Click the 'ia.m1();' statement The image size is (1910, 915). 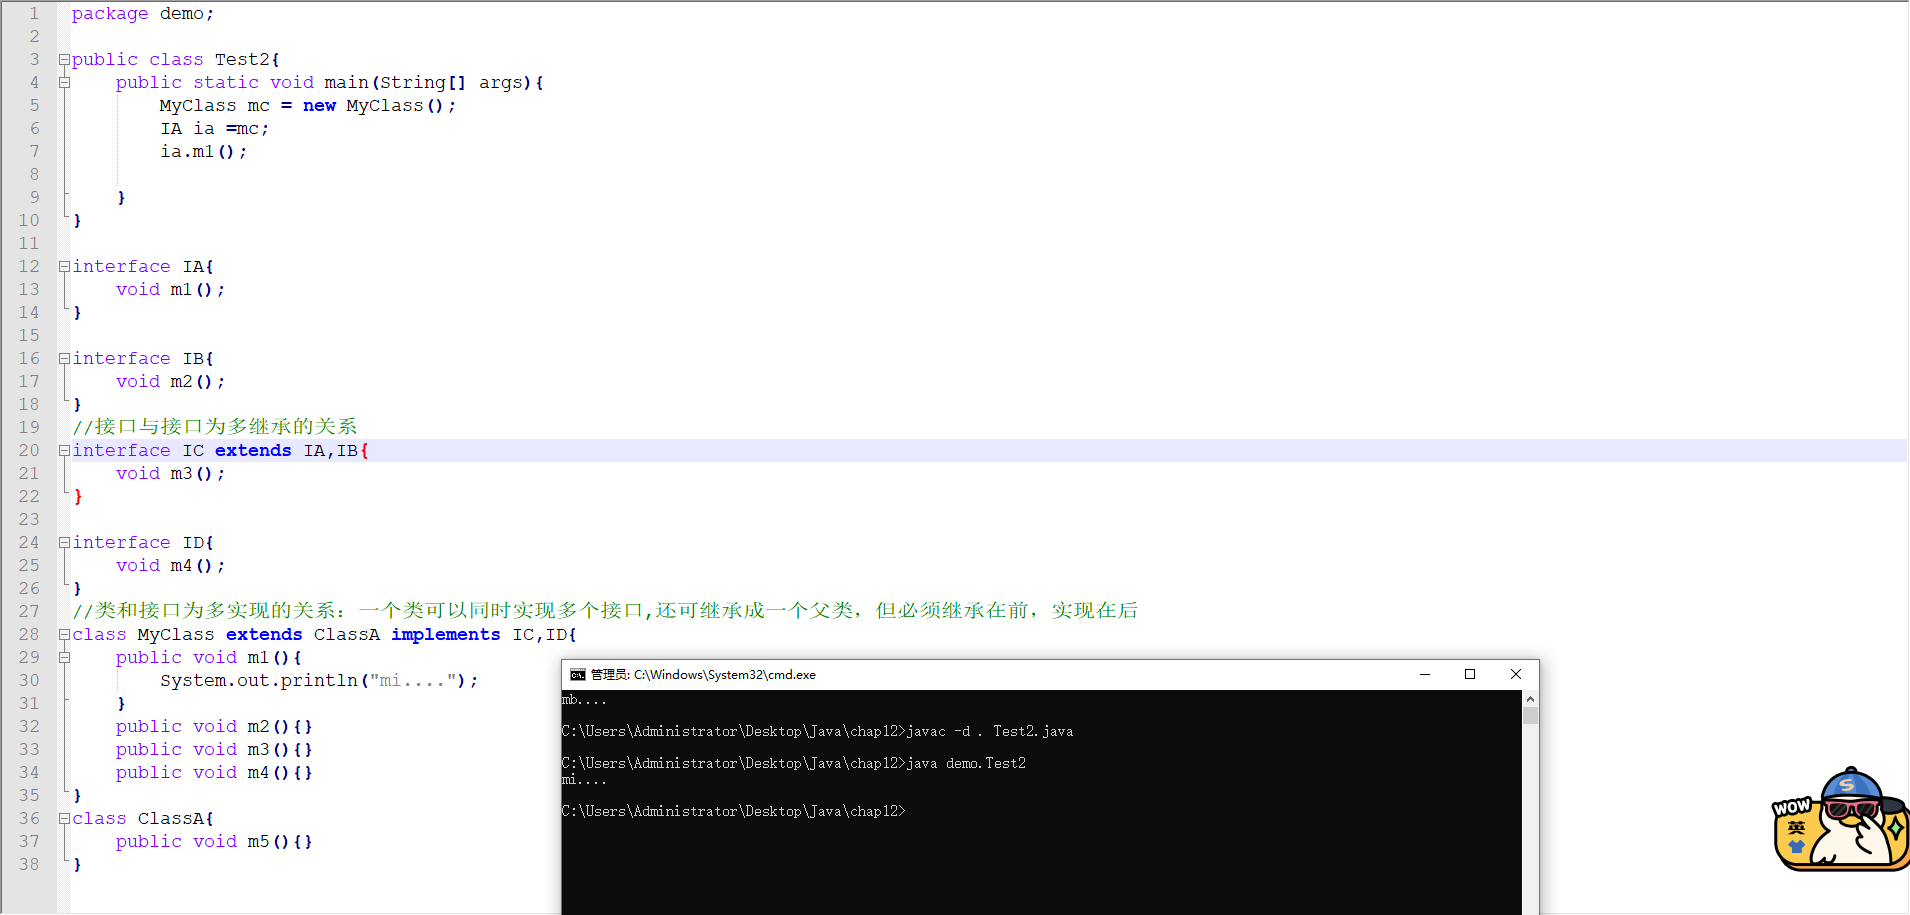(x=203, y=152)
